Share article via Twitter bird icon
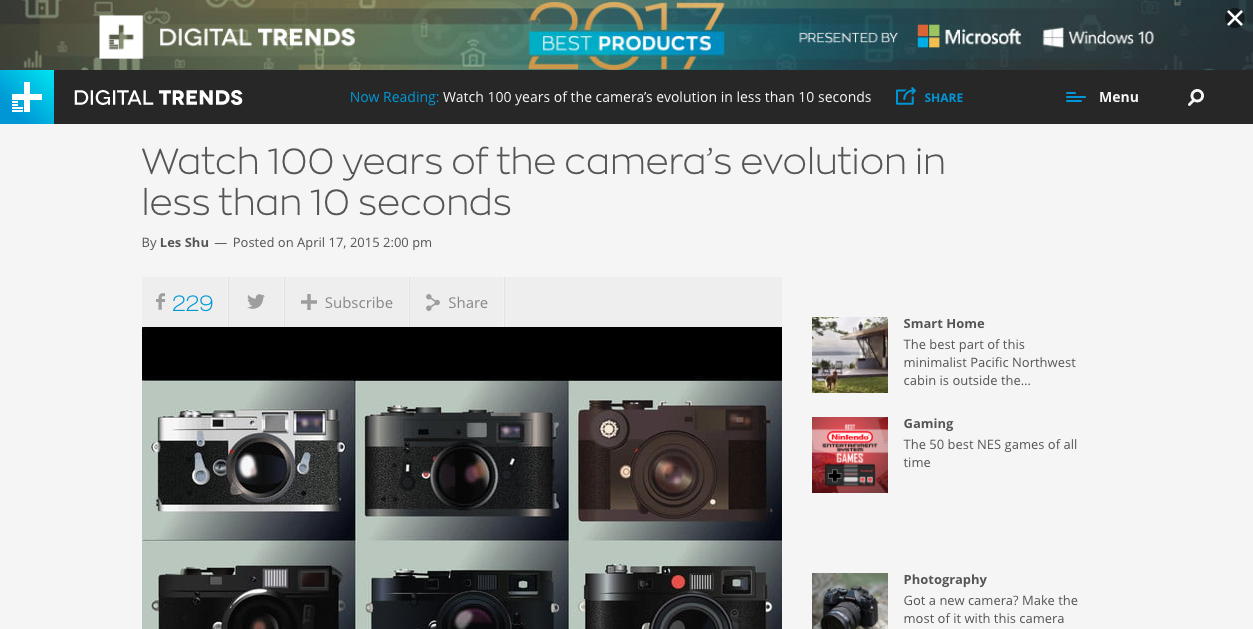 click(x=256, y=302)
